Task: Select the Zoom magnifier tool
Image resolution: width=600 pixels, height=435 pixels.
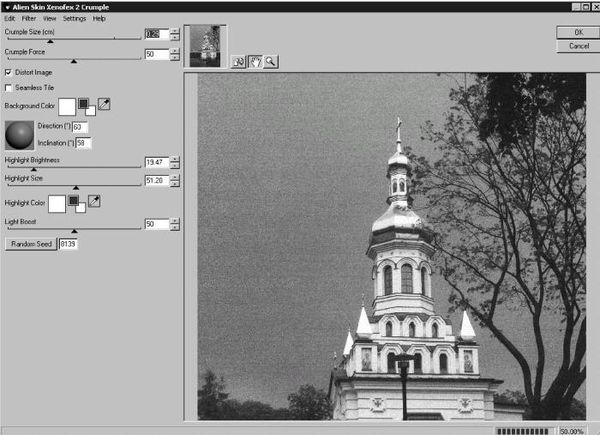Action: coord(270,61)
